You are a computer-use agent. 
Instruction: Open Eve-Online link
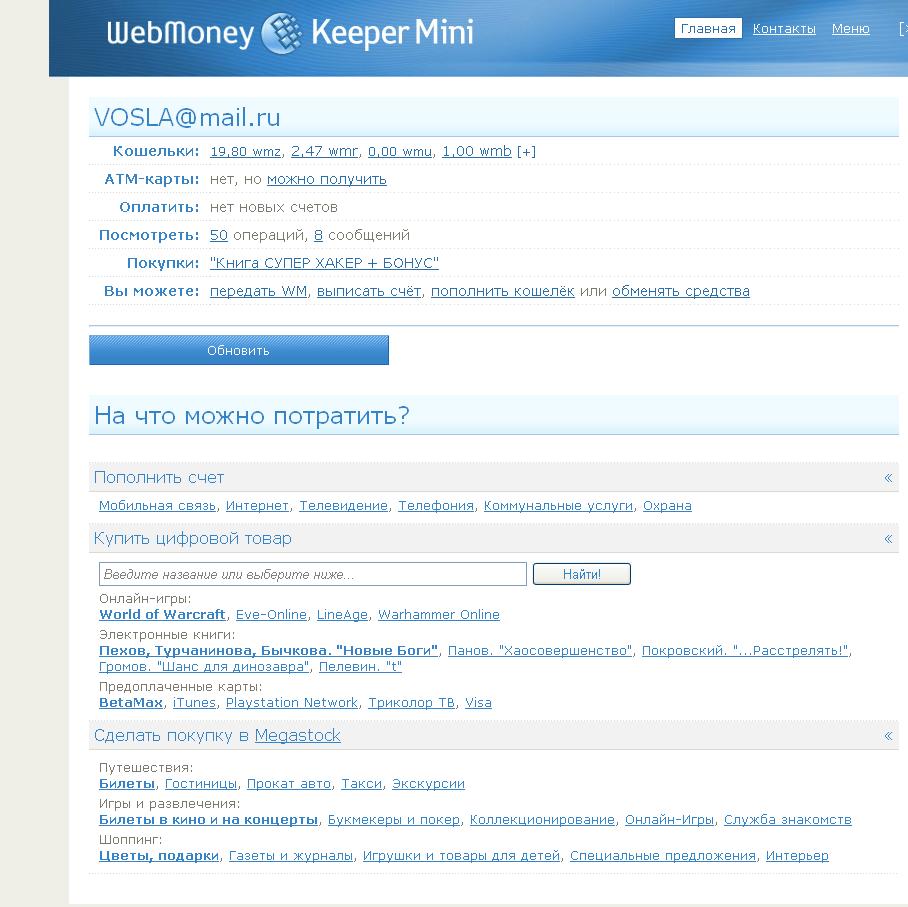click(271, 615)
